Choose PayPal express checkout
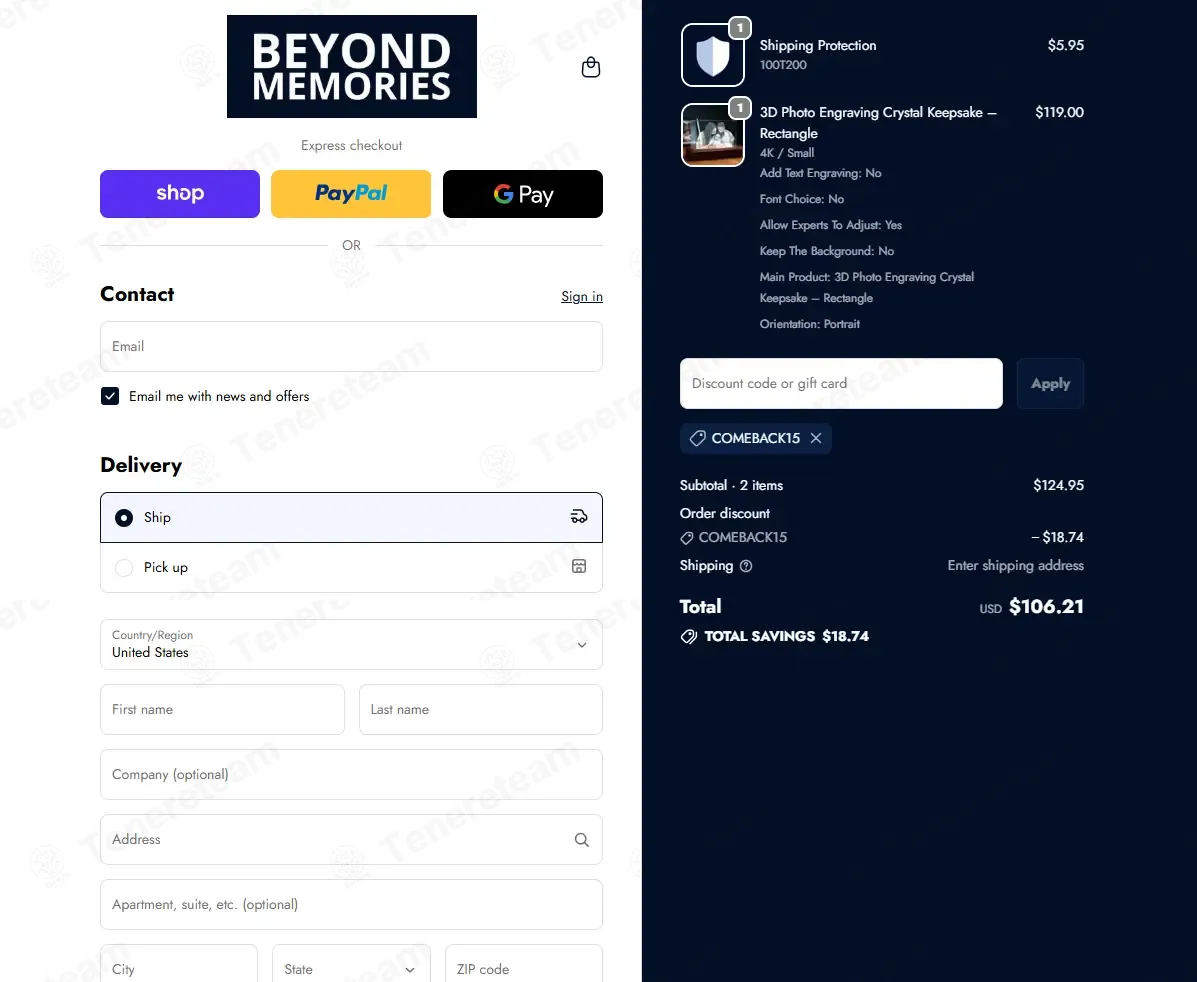 [x=351, y=194]
